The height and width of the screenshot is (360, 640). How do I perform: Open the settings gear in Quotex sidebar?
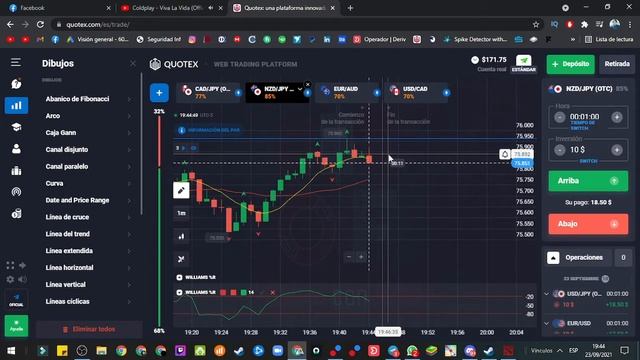pos(10,279)
